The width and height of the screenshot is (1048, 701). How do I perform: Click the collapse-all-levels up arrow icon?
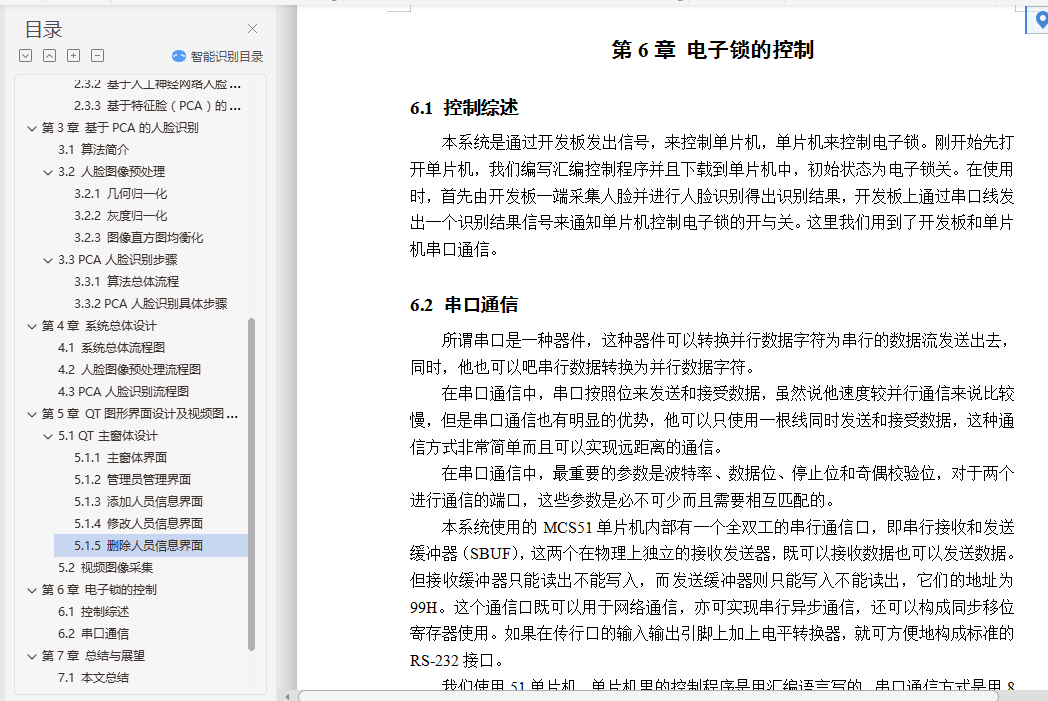[49, 55]
